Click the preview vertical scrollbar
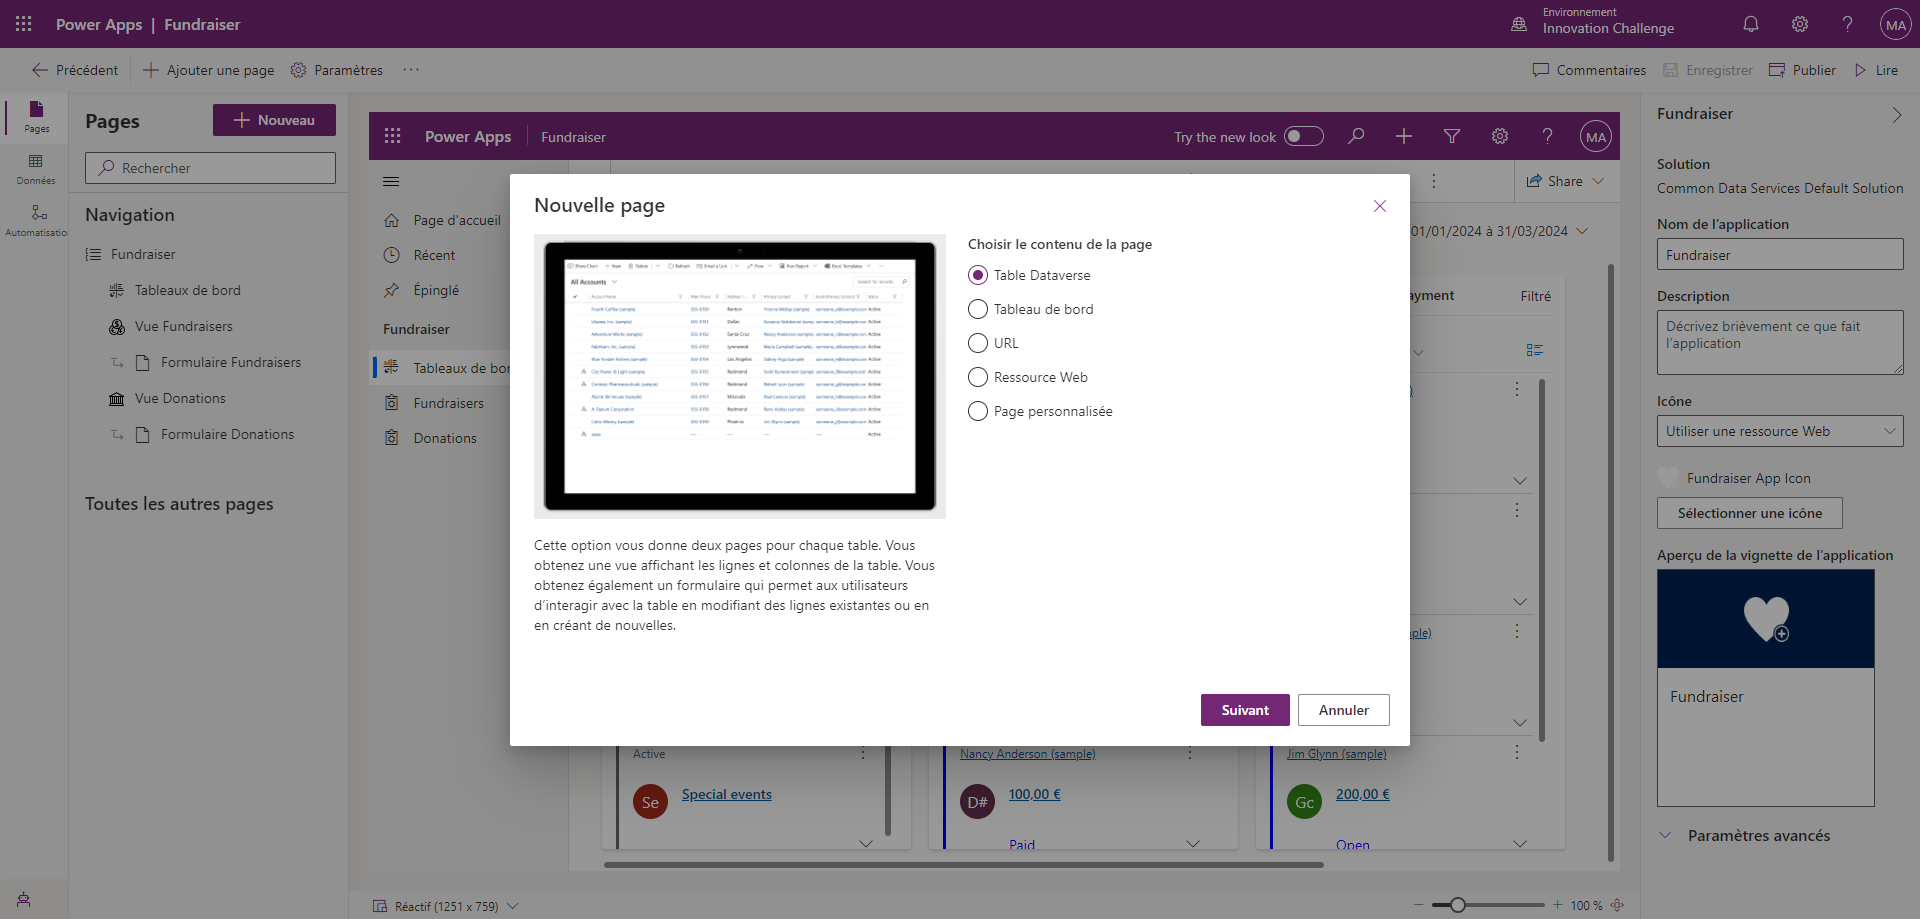Screen dimensions: 1920x919 click(x=1611, y=562)
